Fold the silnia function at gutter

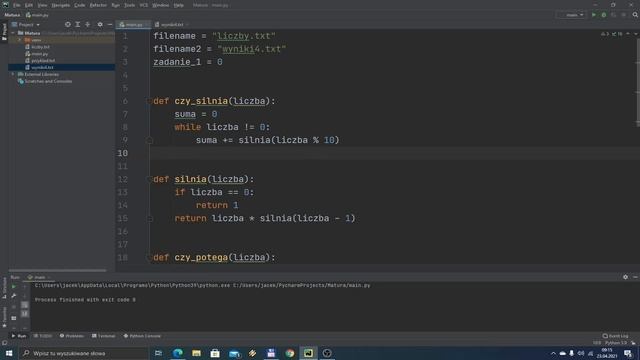click(x=149, y=179)
